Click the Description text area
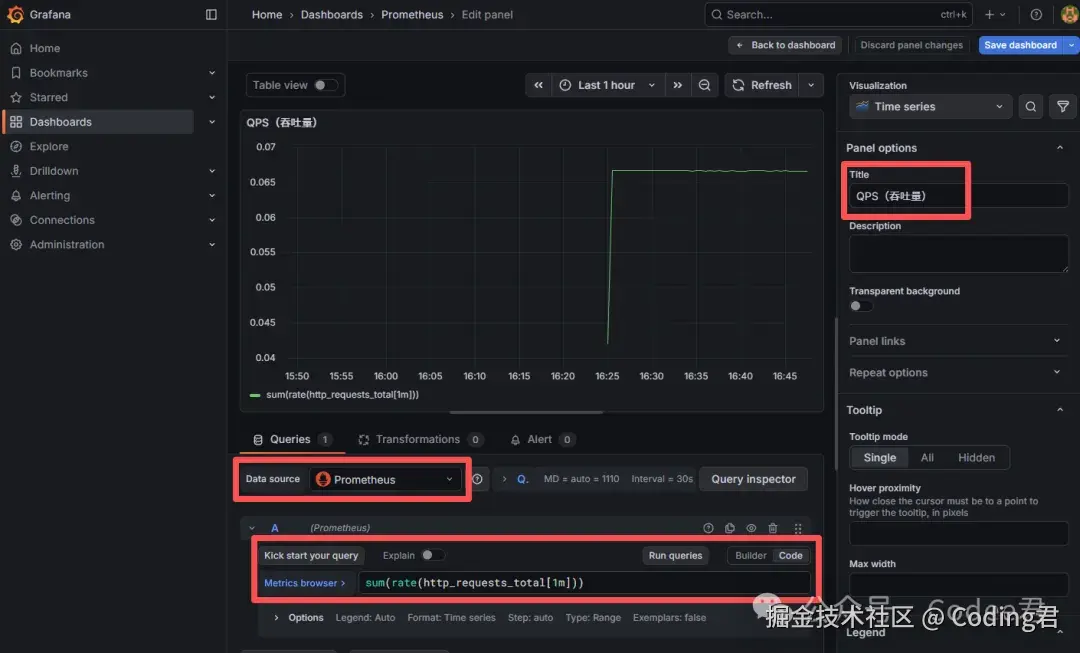 click(x=958, y=253)
